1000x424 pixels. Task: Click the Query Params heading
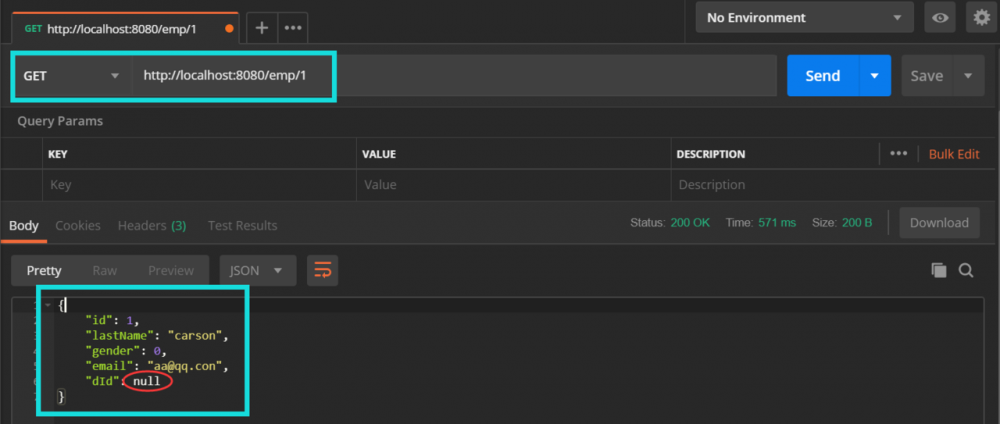coord(60,121)
